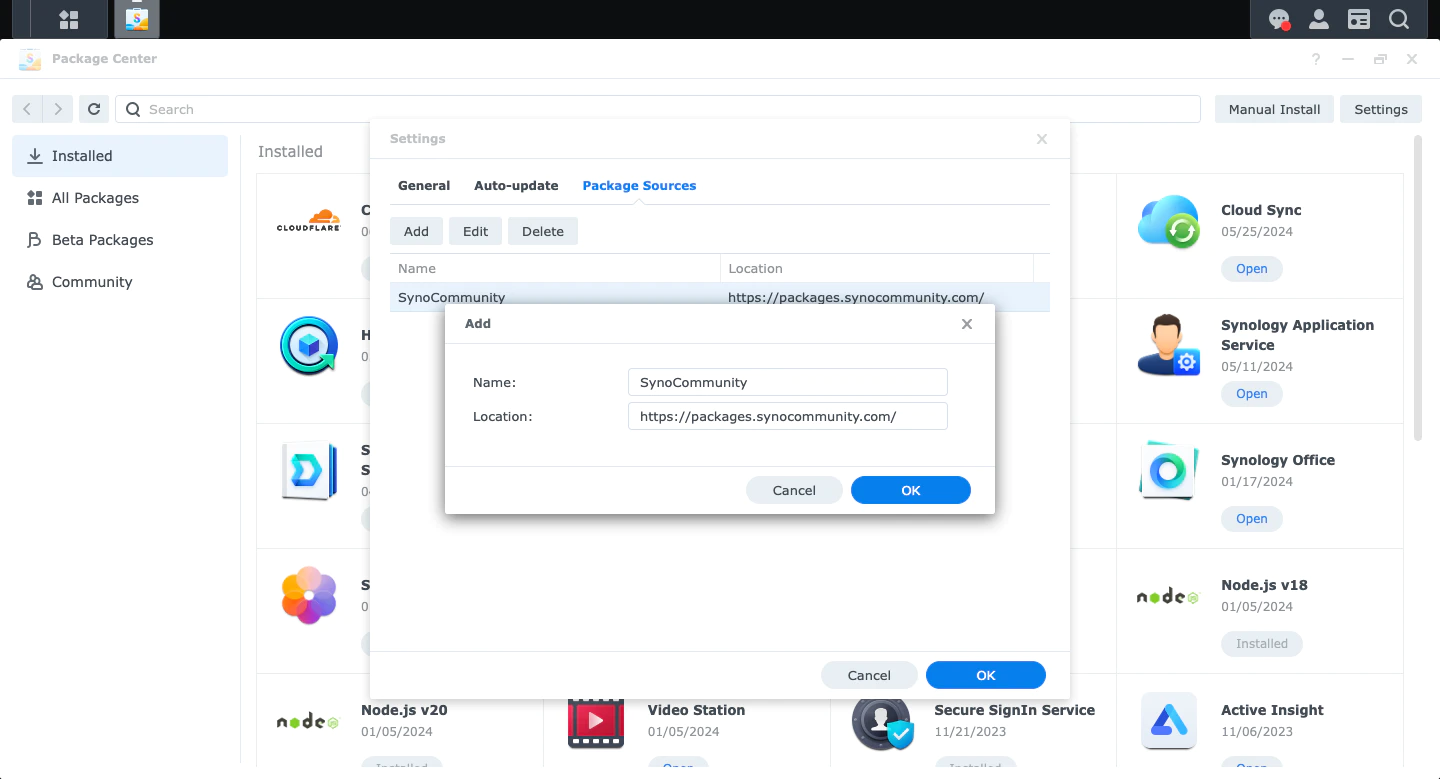The height and width of the screenshot is (779, 1440).
Task: Click the Cloud Sync package icon
Action: 1169,222
